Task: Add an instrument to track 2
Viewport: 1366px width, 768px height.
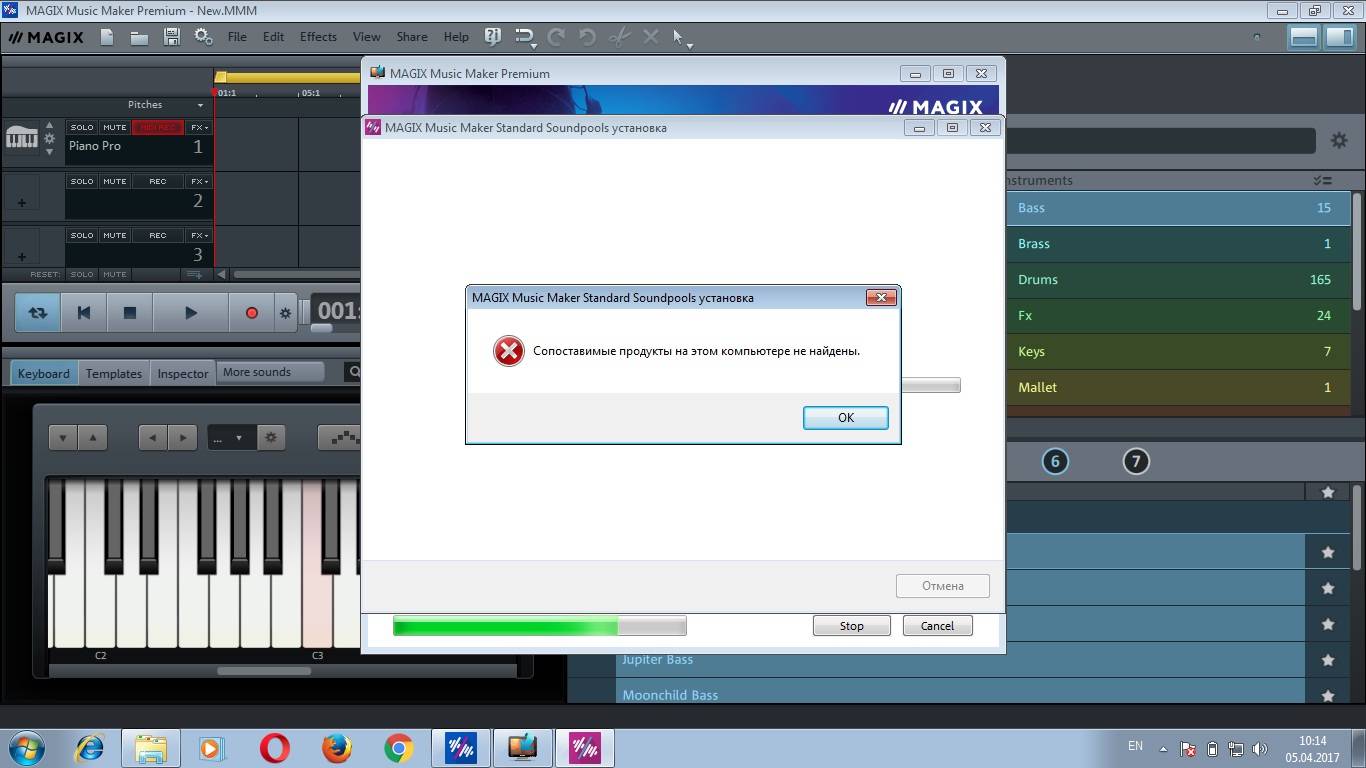Action: (21, 202)
